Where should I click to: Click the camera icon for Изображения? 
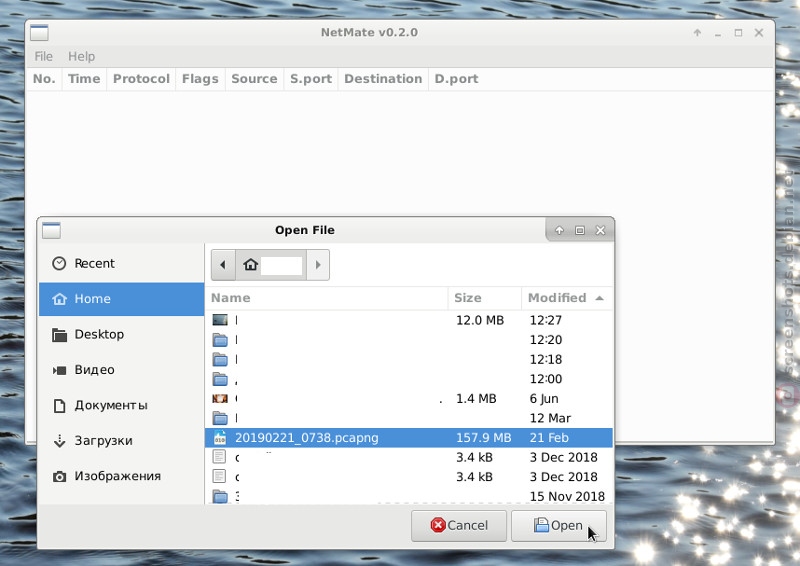[x=59, y=477]
